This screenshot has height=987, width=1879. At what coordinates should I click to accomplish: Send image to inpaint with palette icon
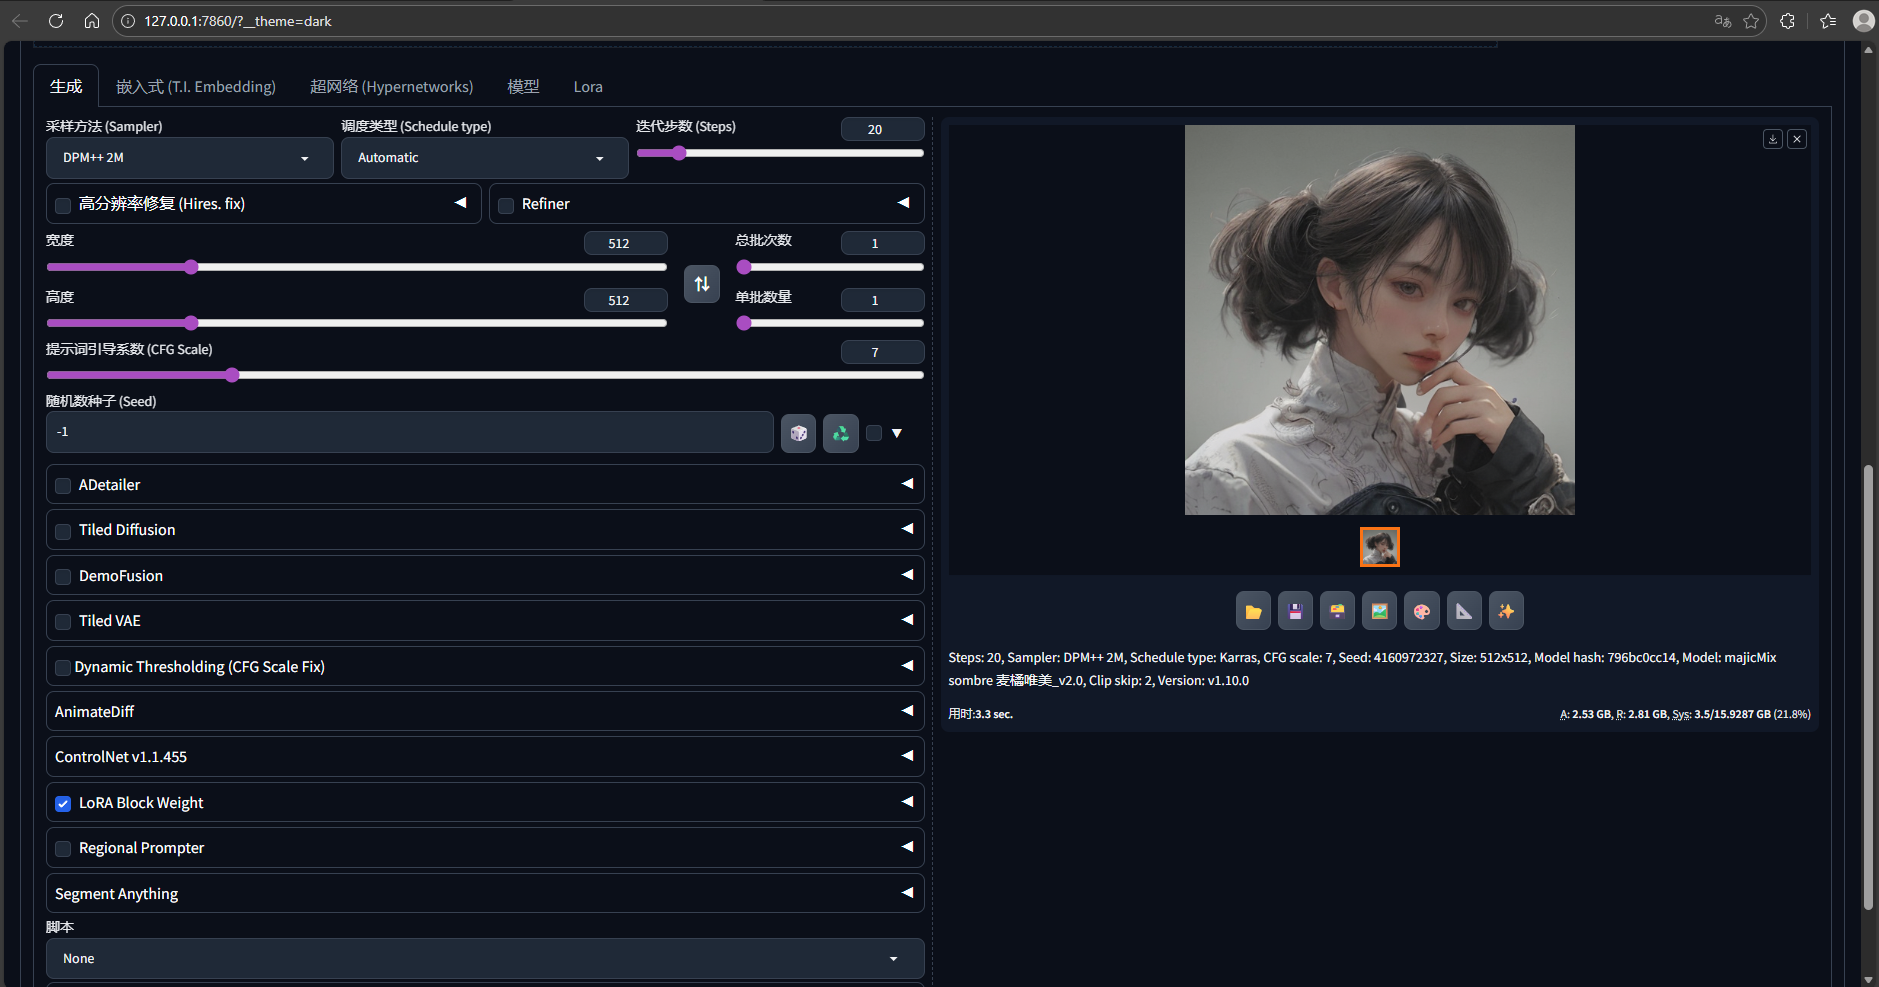(1421, 611)
